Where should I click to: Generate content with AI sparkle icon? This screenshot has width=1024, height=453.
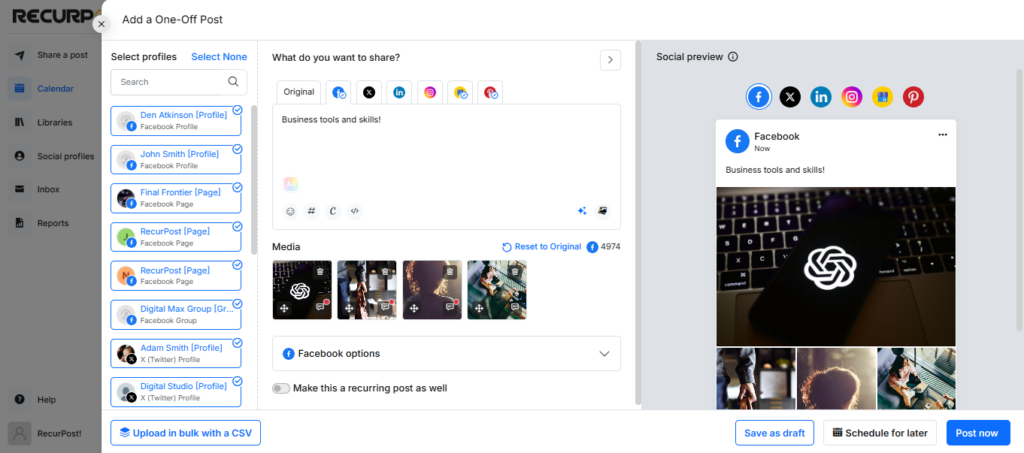pos(582,211)
